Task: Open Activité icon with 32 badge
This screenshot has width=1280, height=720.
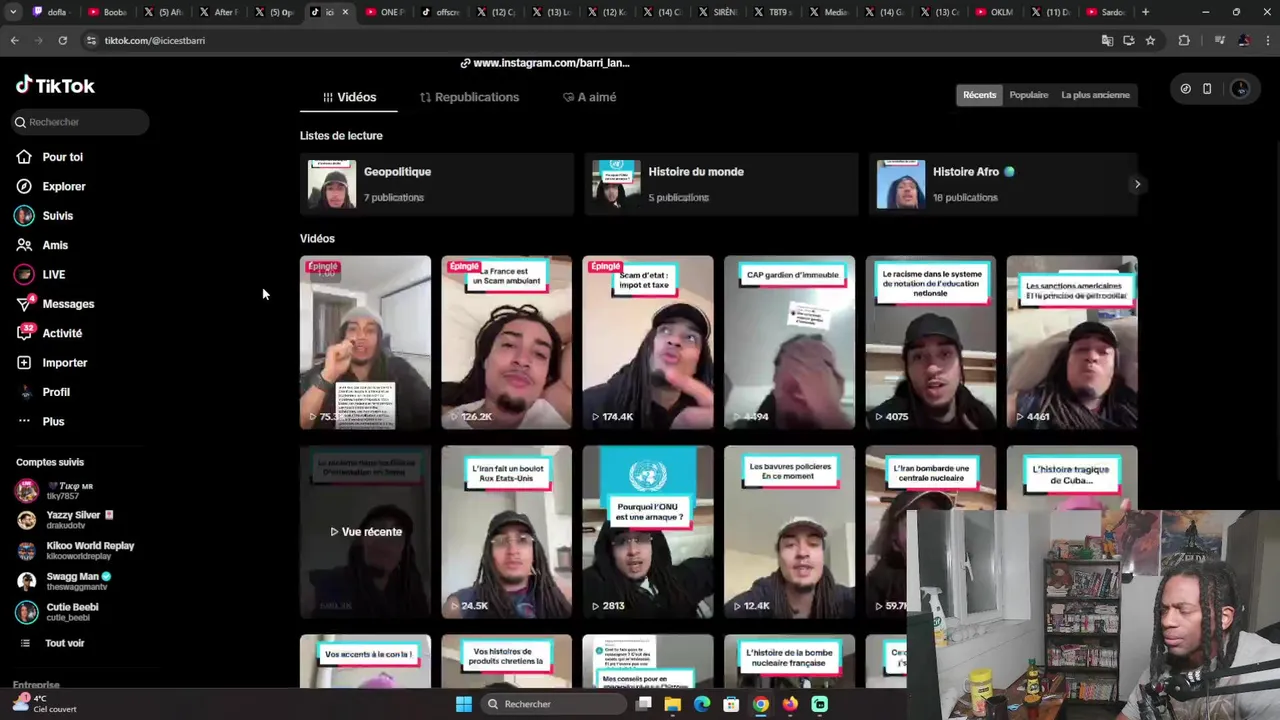Action: (x=24, y=332)
